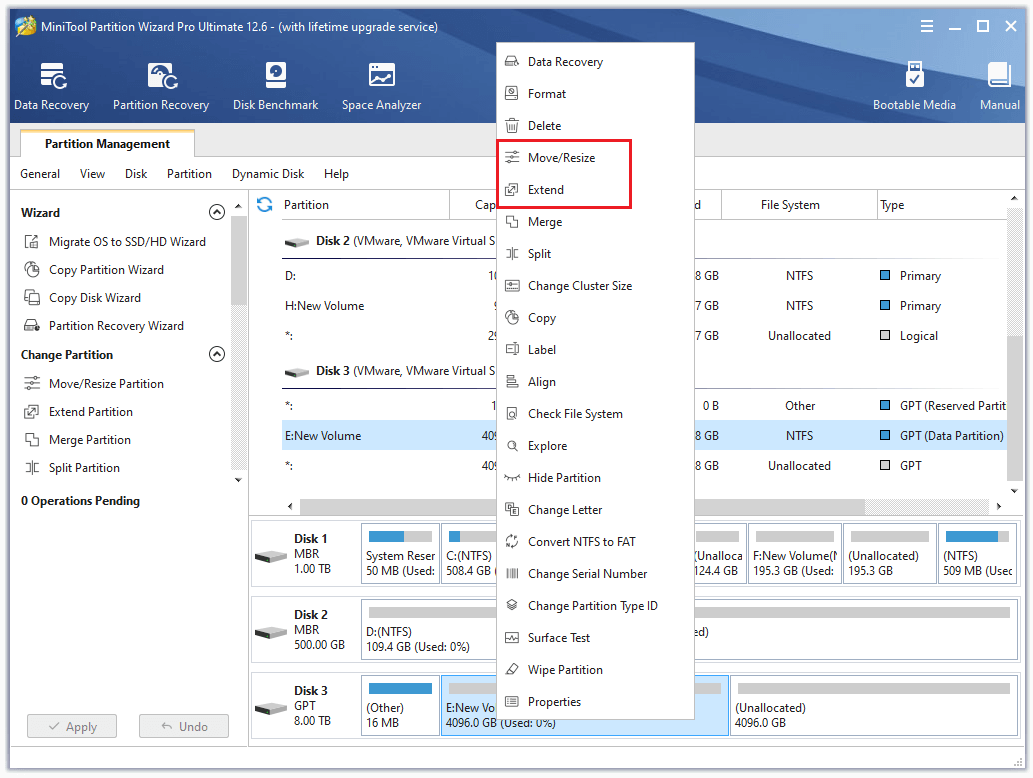Choose Split from the context menu
Screen dimensions: 1033x778
(x=595, y=254)
